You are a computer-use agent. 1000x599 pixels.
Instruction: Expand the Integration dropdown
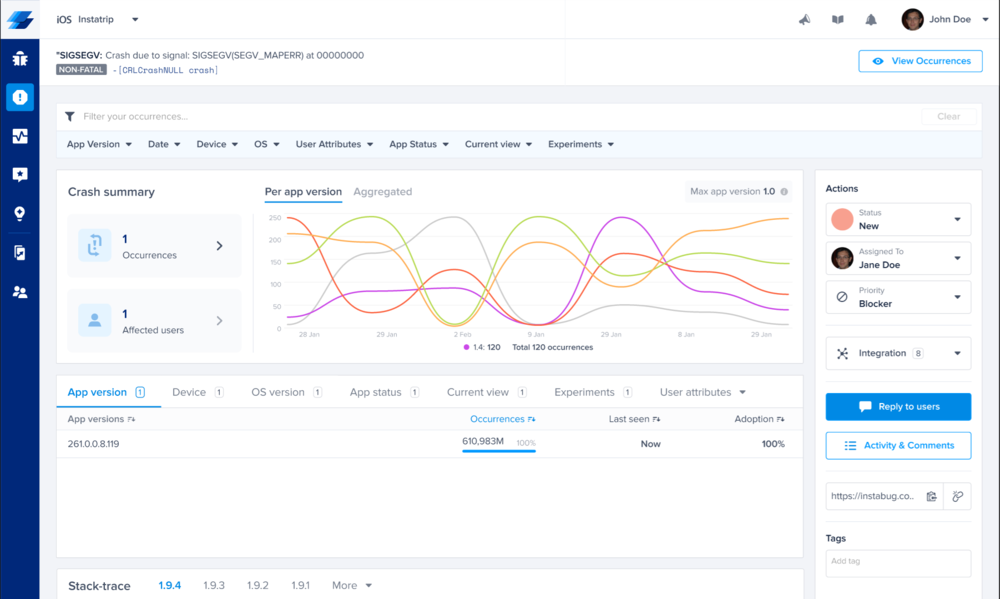point(898,353)
